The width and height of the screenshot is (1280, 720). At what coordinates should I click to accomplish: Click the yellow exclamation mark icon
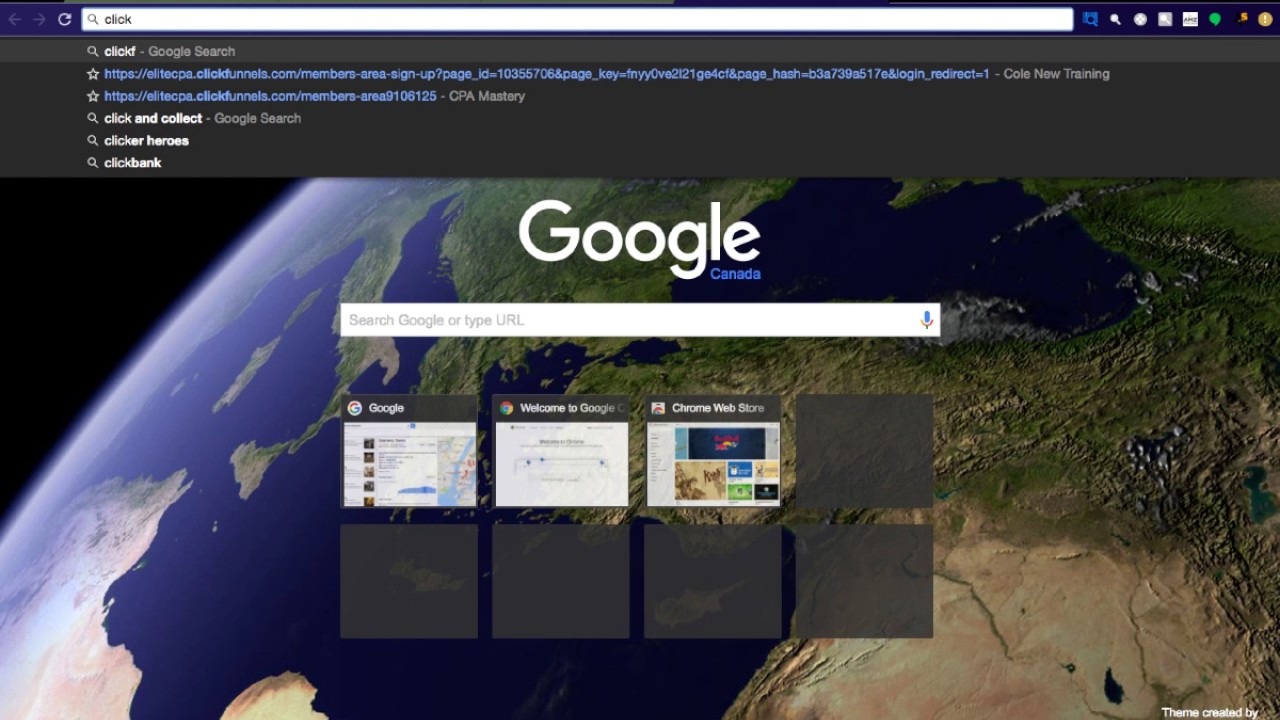click(1265, 19)
